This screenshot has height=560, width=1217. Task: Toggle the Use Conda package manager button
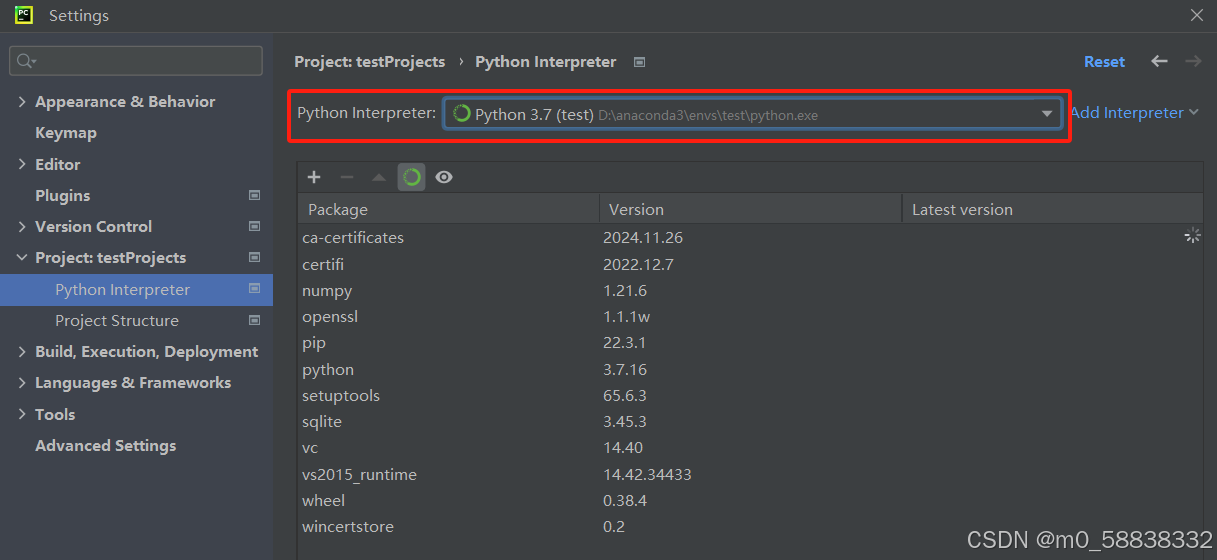tap(411, 177)
